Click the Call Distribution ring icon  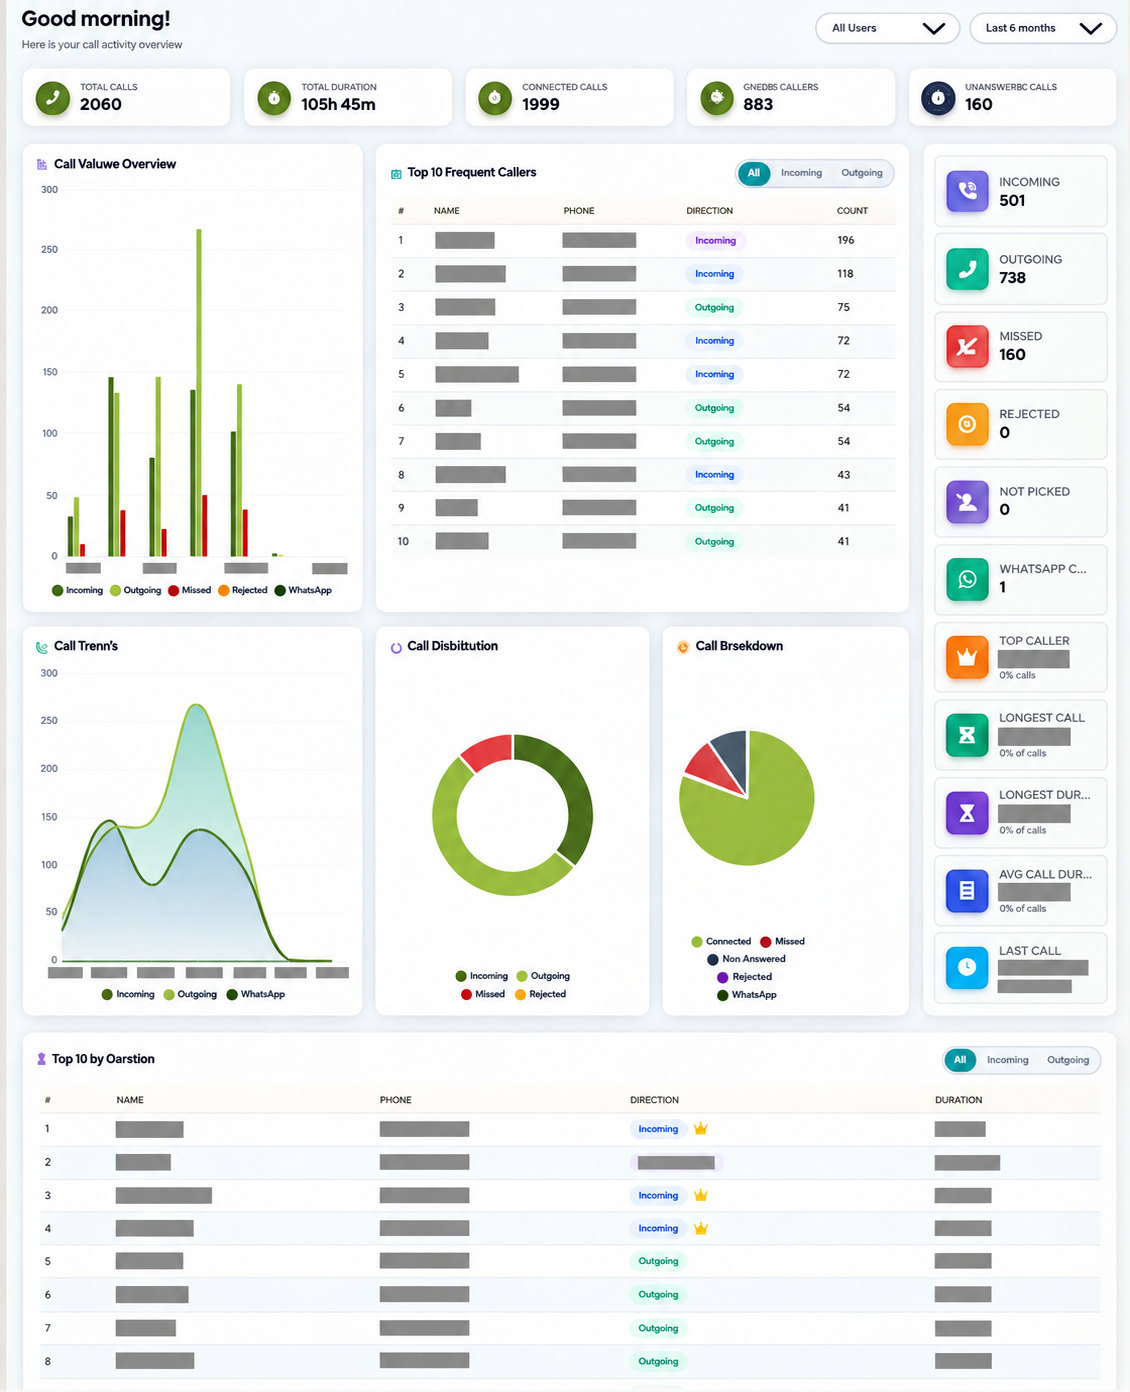[x=396, y=647]
